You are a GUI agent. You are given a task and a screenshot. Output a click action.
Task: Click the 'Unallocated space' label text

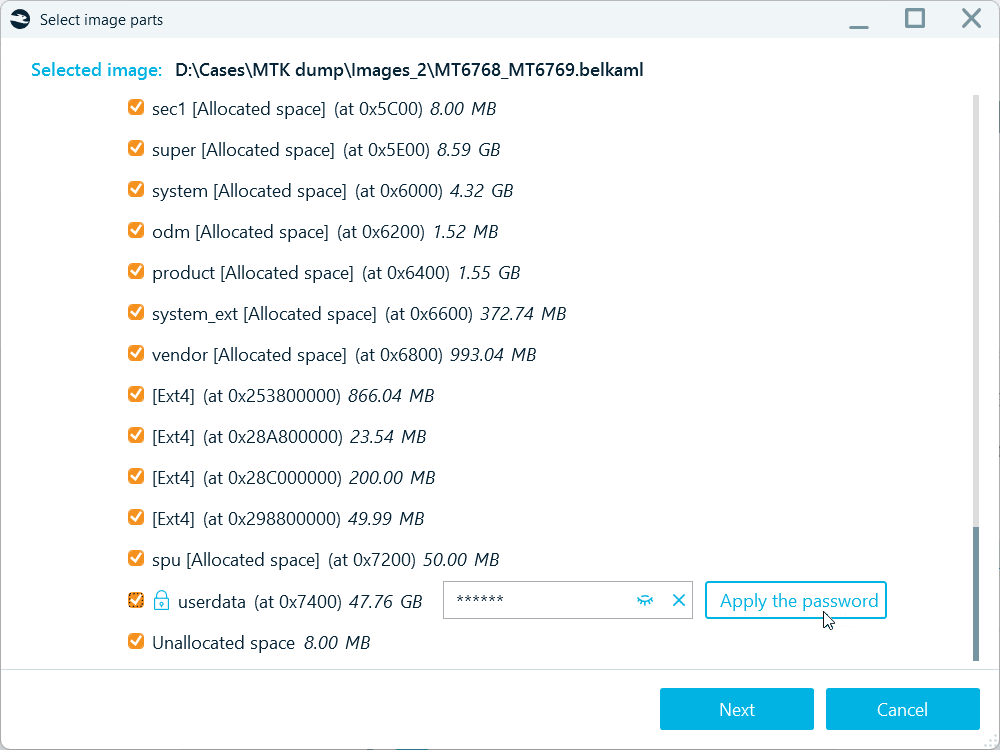point(223,643)
